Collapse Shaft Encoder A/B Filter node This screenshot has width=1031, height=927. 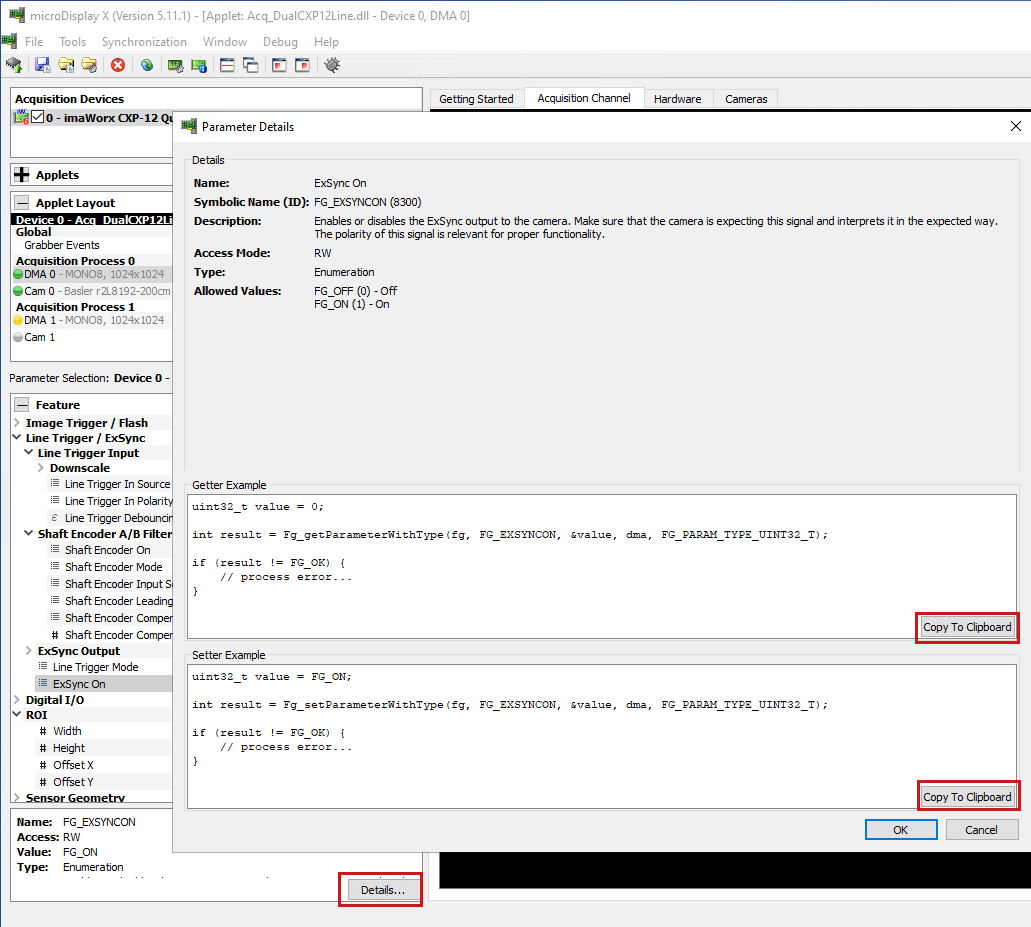(x=28, y=533)
